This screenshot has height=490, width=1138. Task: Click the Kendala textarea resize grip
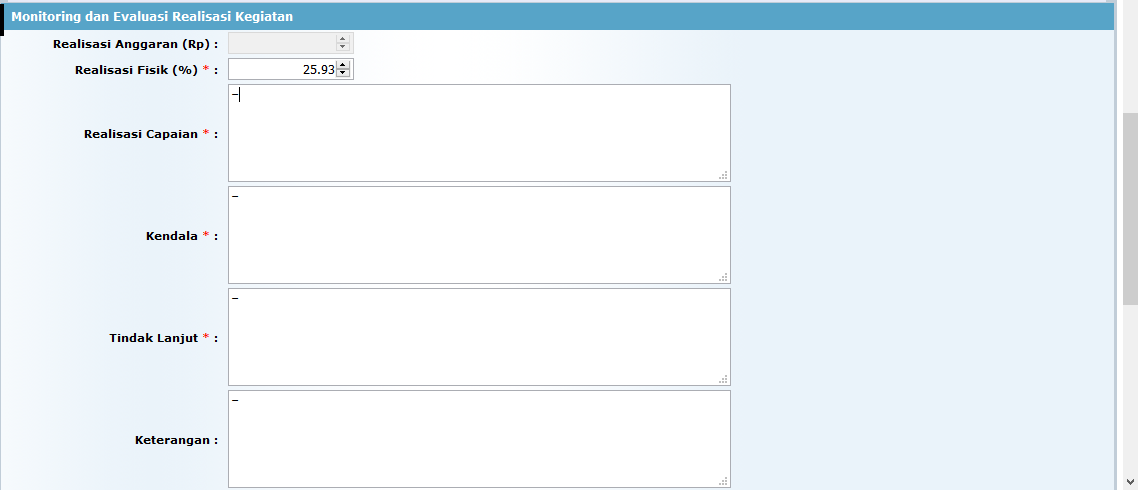723,277
